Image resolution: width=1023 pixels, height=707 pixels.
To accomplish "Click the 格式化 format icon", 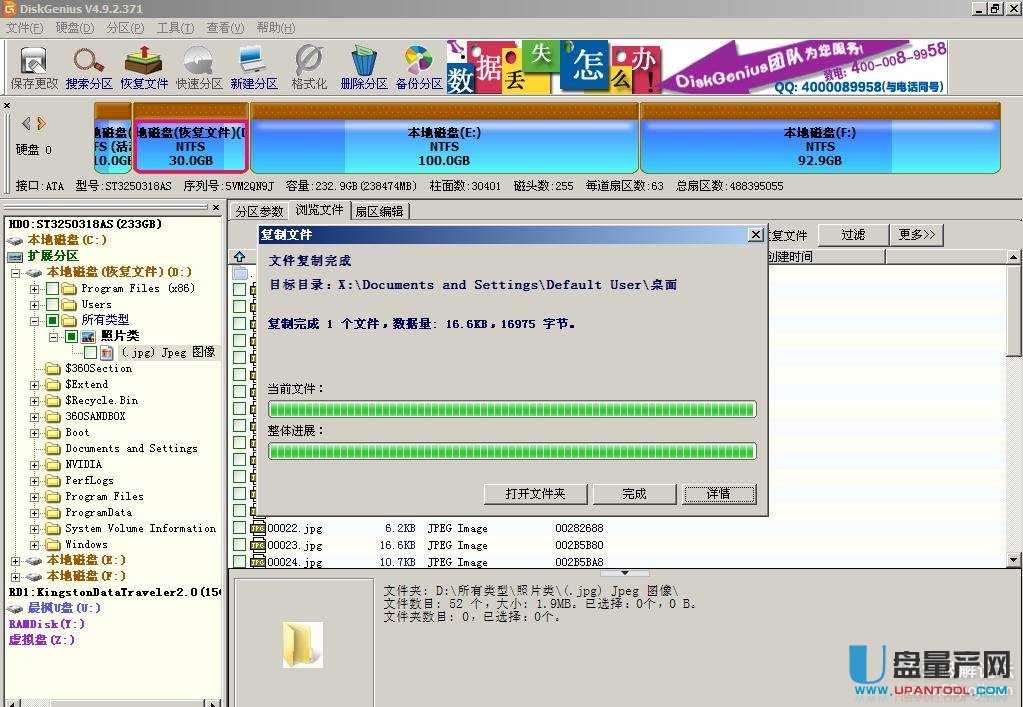I will (309, 66).
